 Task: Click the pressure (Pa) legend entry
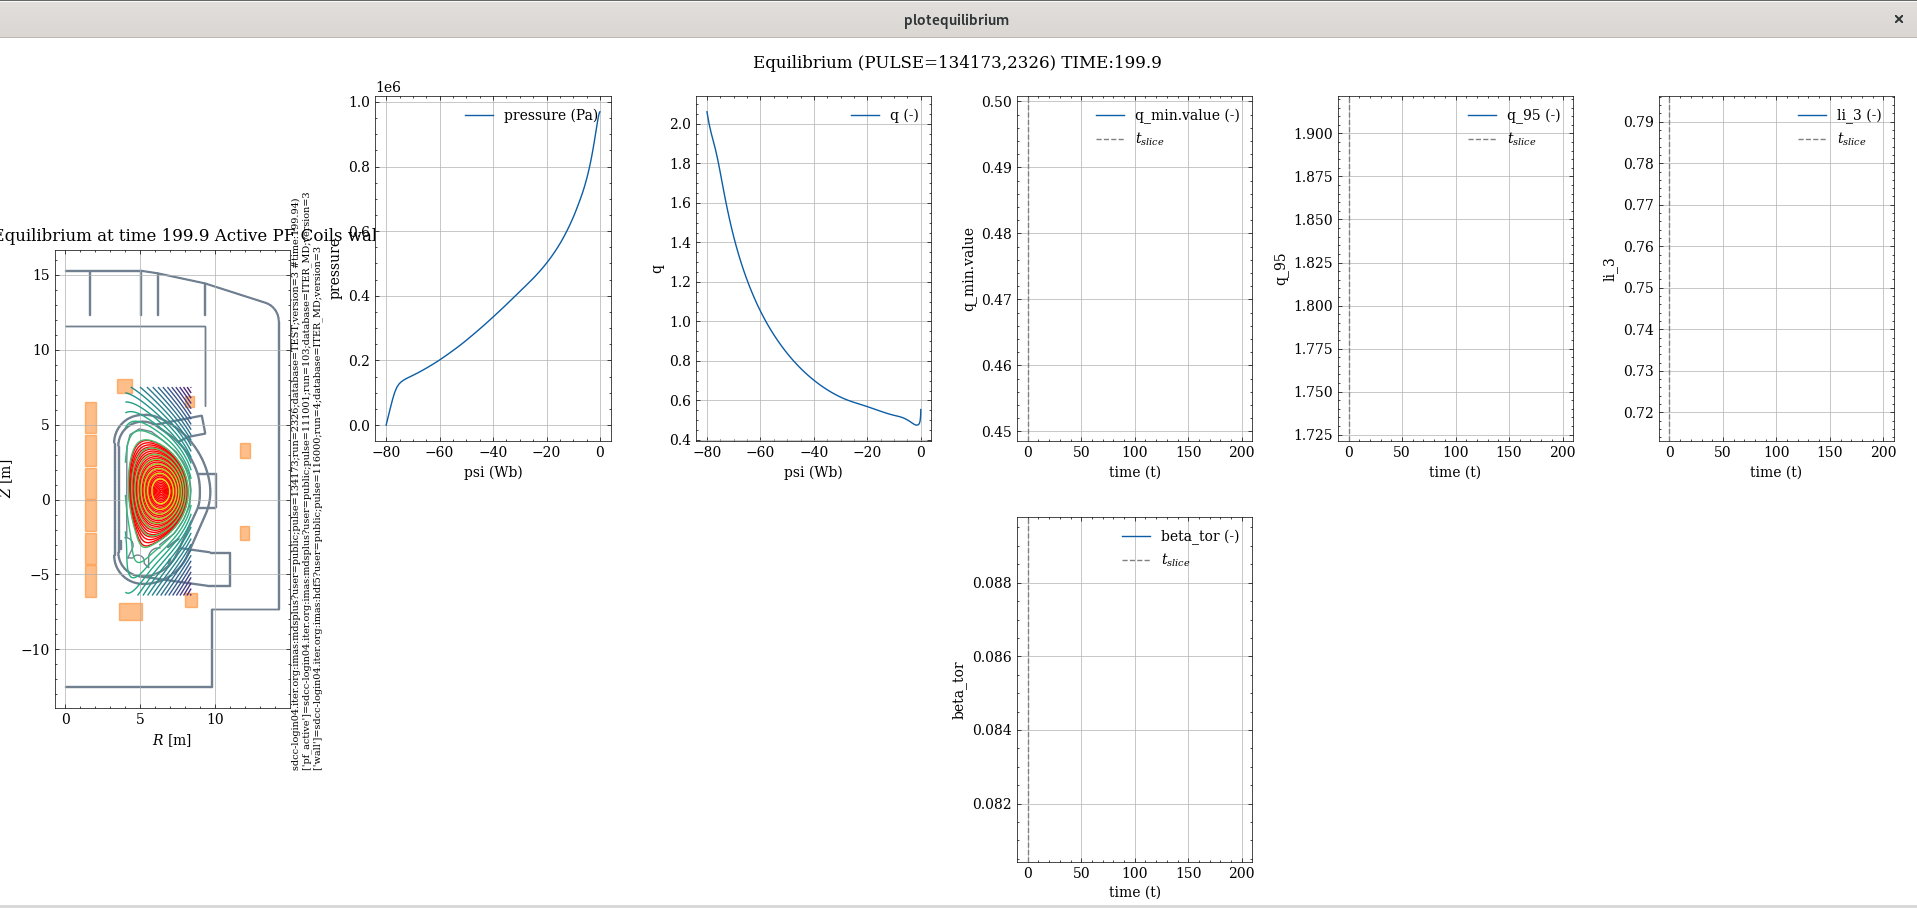(x=532, y=115)
